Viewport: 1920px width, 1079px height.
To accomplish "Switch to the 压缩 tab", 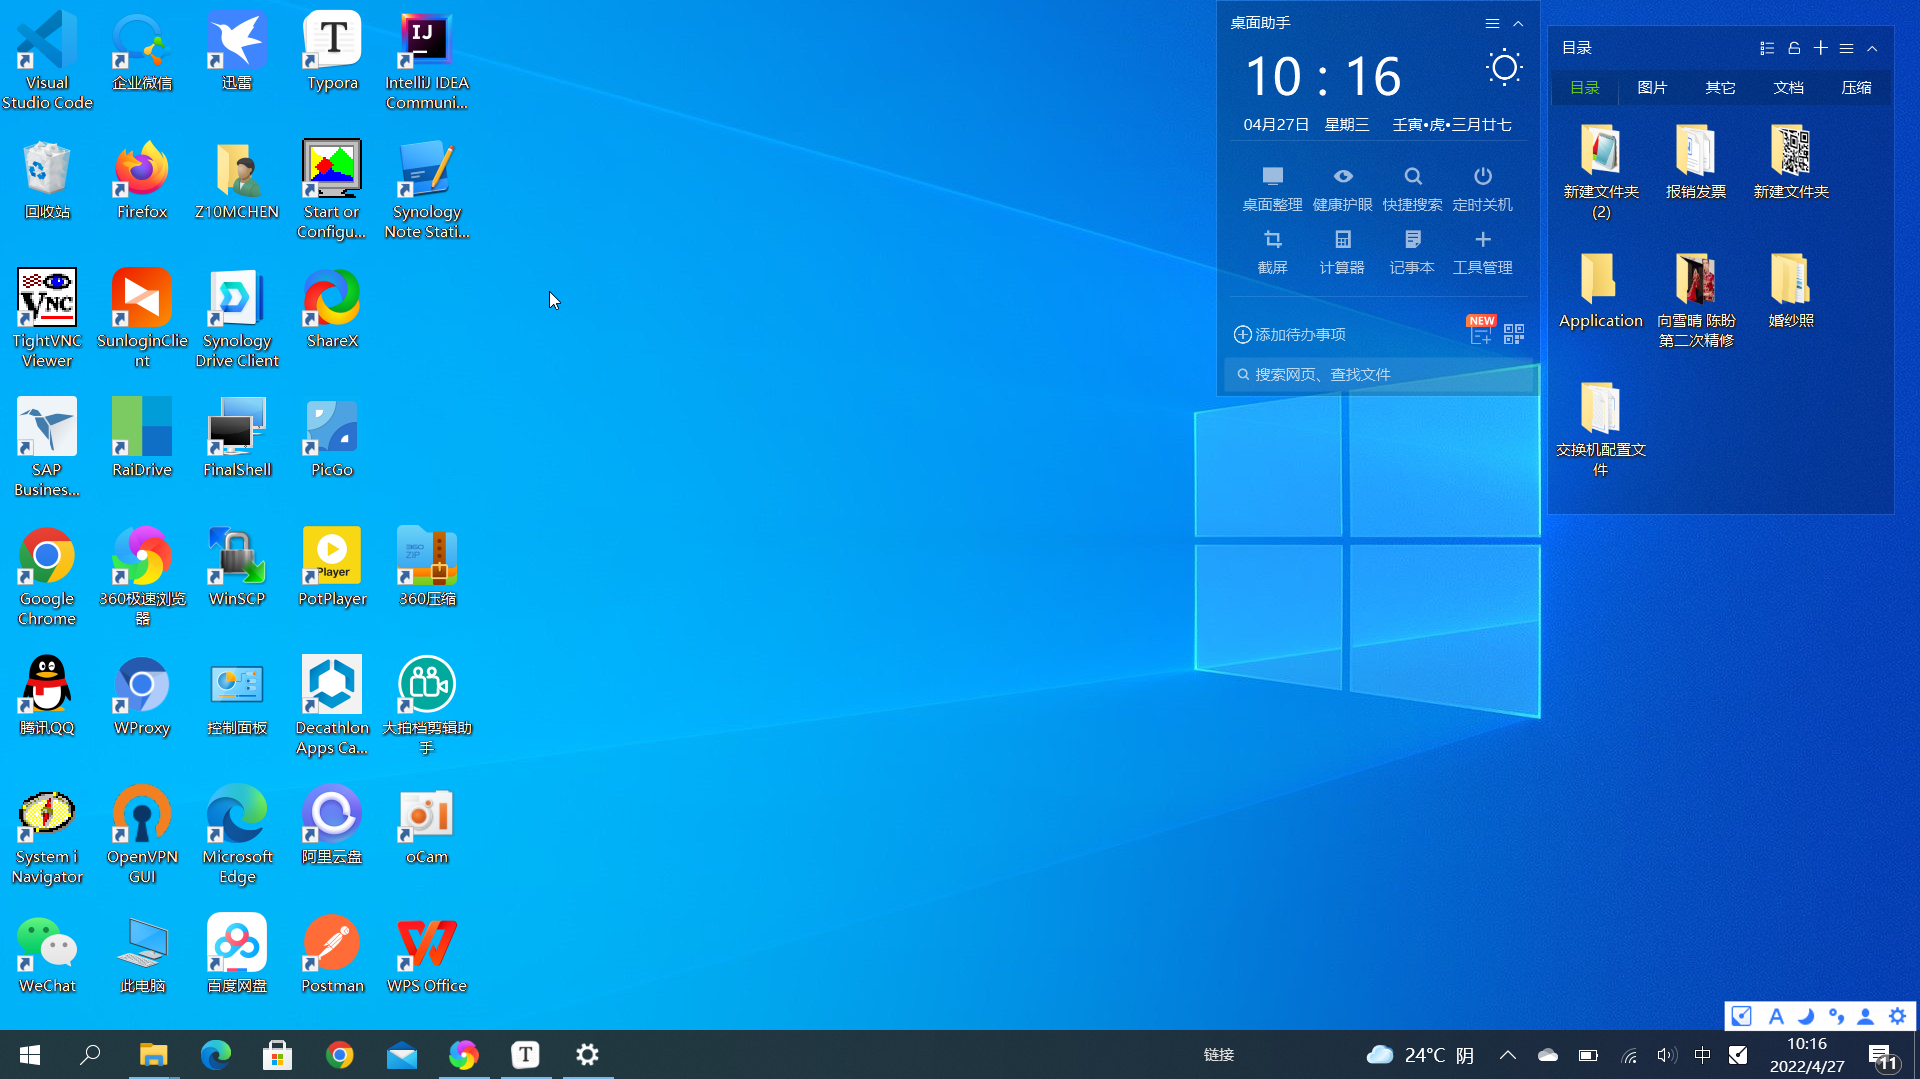I will click(1856, 87).
